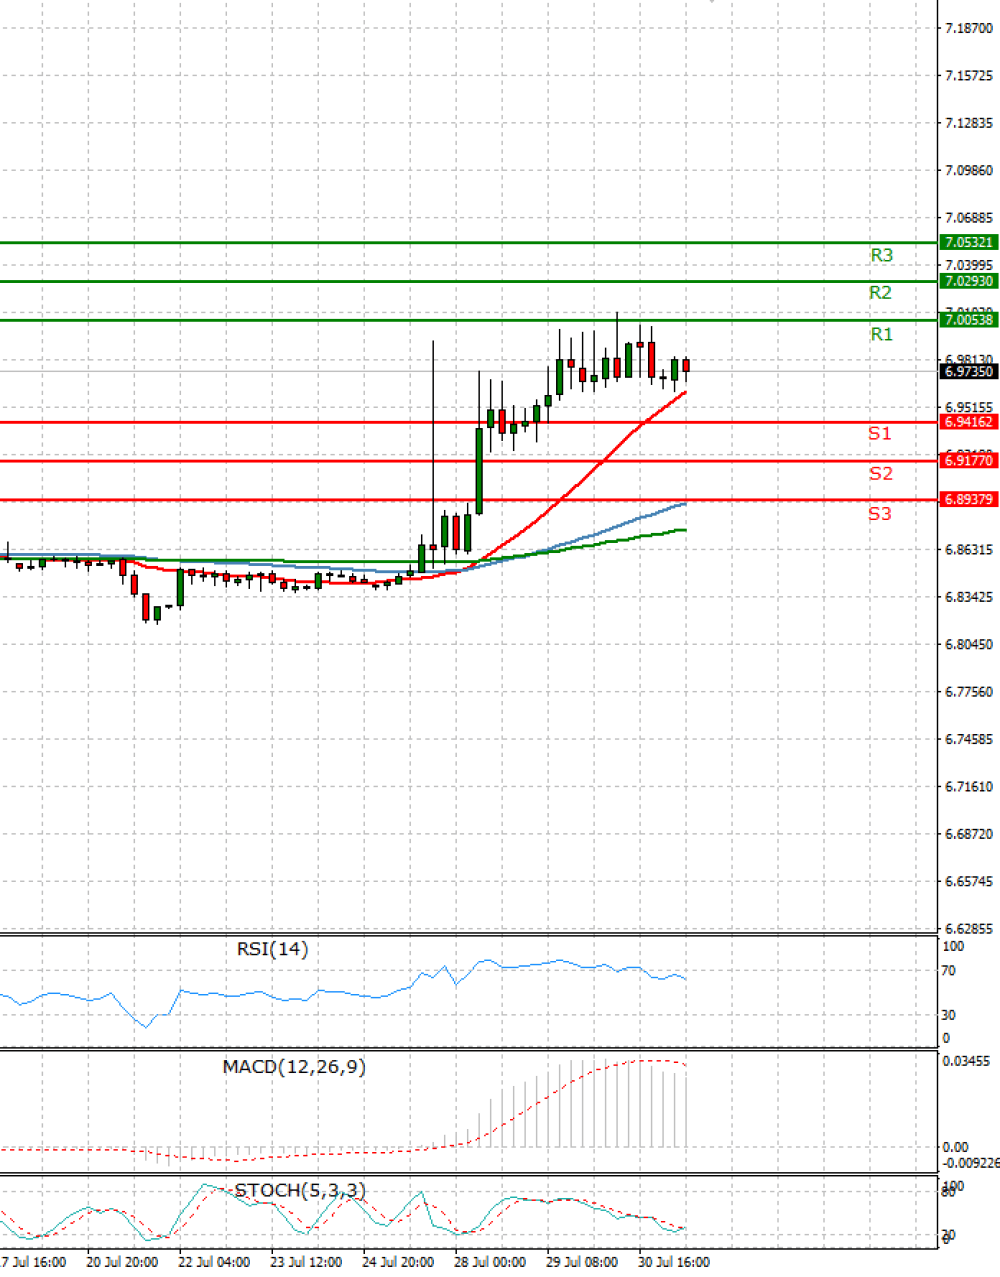Select the 7.05321 green price tag
1000x1277 pixels.
pyautogui.click(x=969, y=242)
